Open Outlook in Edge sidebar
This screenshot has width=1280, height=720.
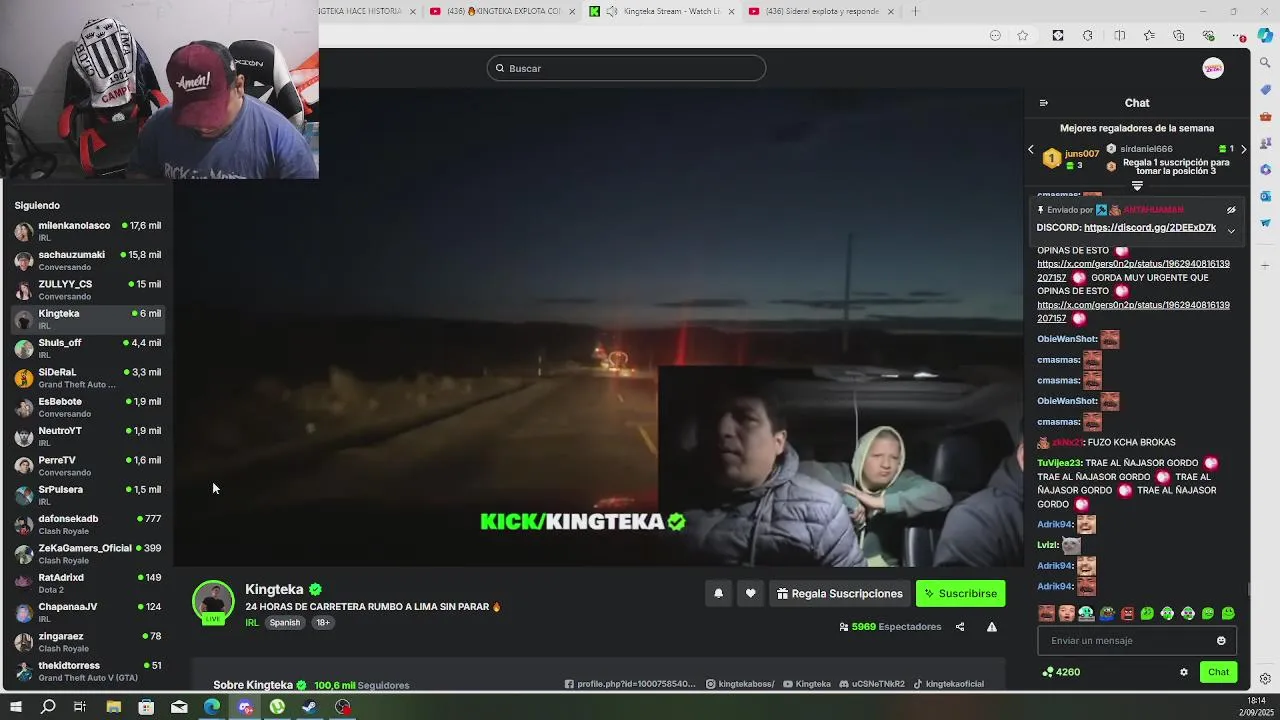[x=1265, y=196]
